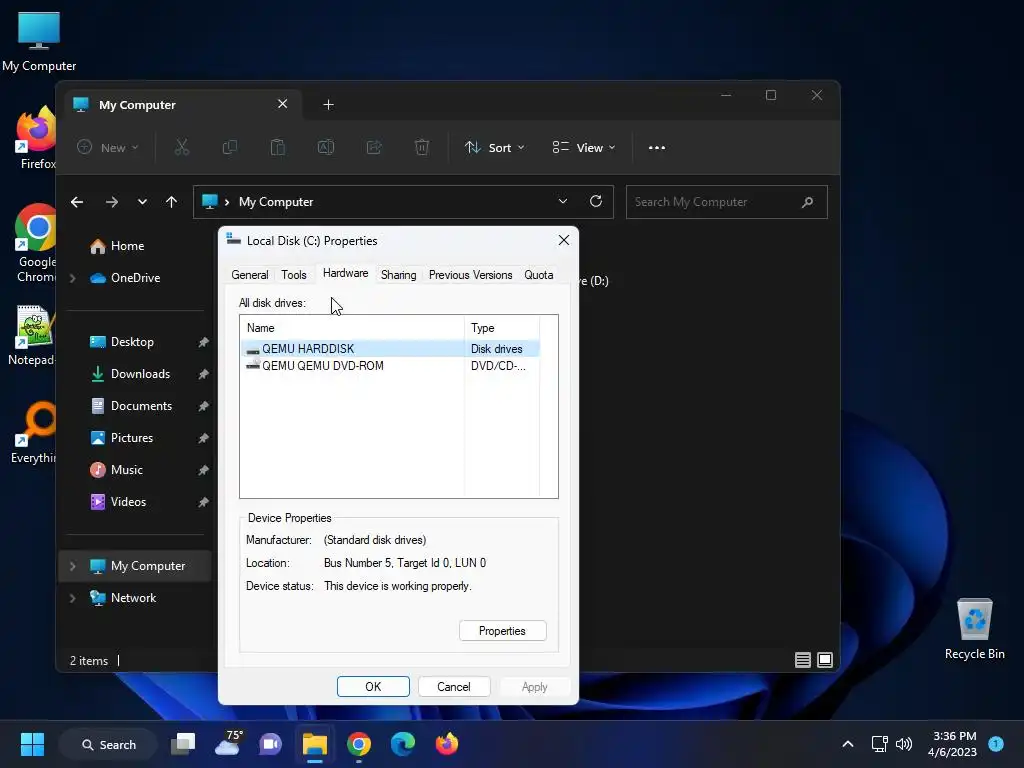The width and height of the screenshot is (1024, 768).
Task: Click the device Properties button
Action: (x=502, y=631)
